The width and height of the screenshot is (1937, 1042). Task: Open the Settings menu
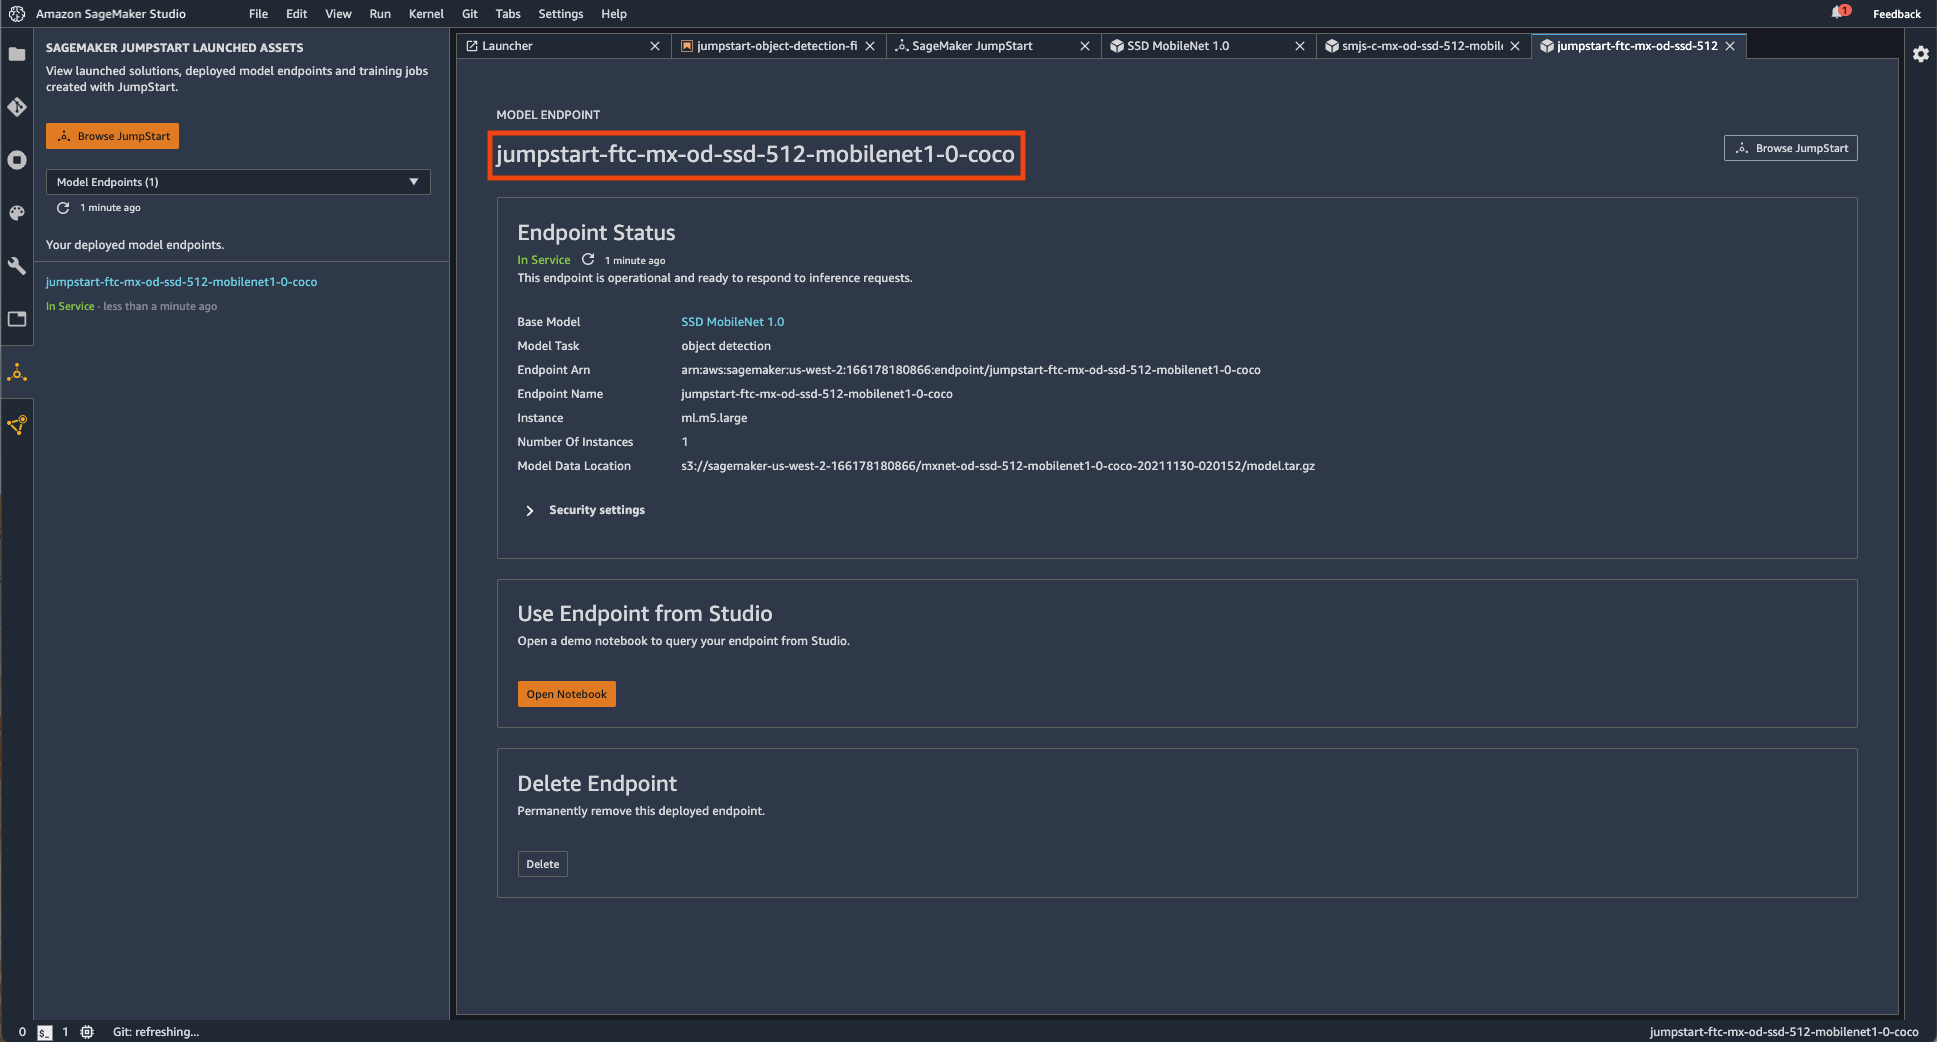coord(560,14)
